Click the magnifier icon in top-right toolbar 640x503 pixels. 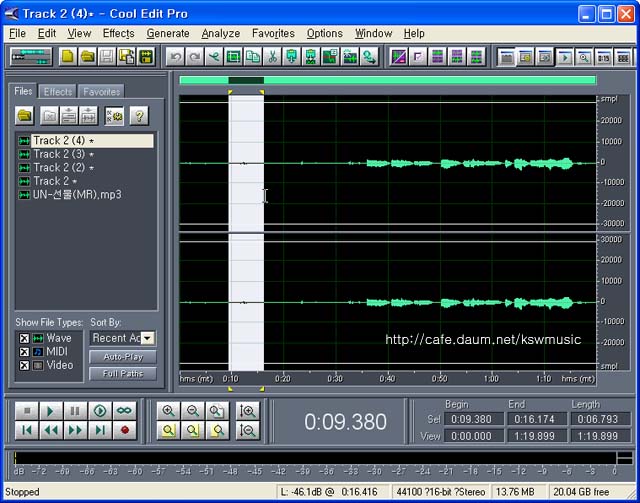(x=584, y=57)
